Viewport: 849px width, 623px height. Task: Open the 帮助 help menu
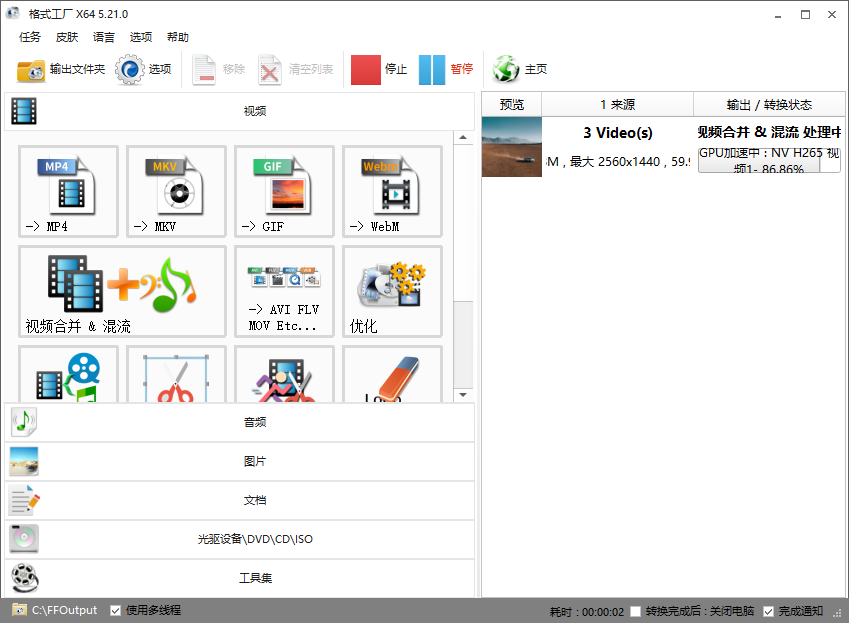click(178, 37)
